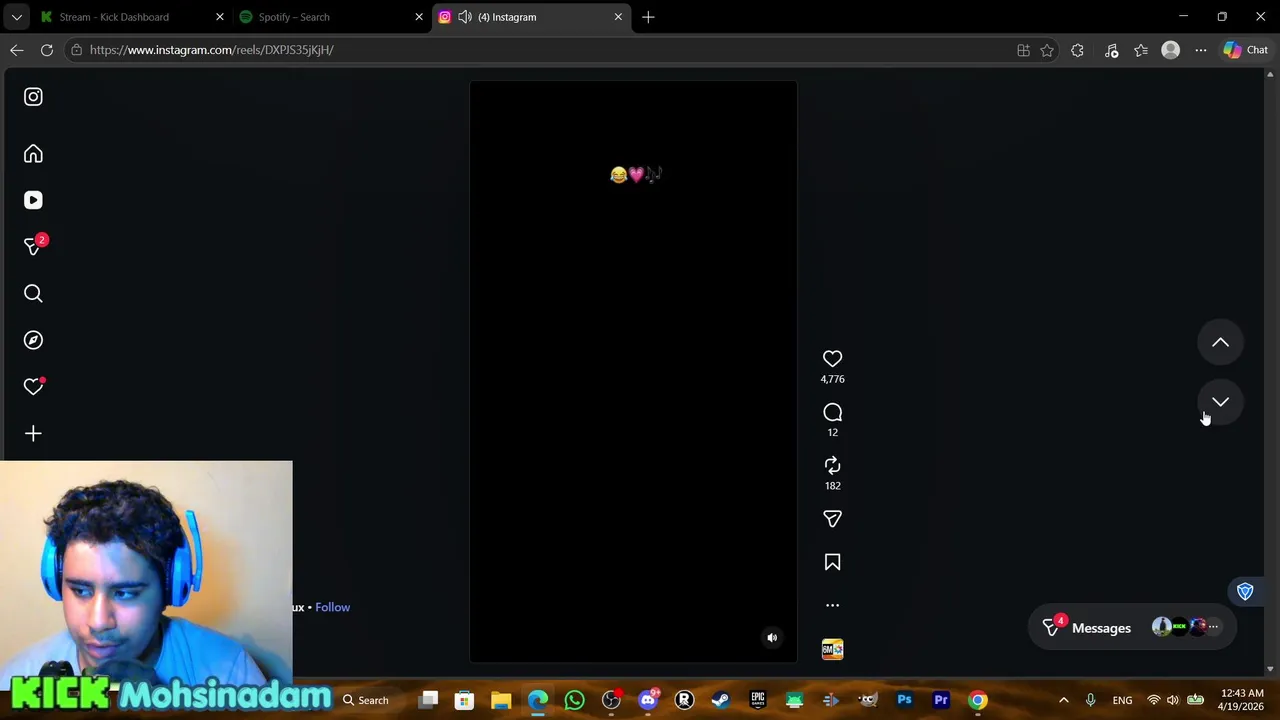Open the reel audio thumbnail

pyautogui.click(x=832, y=650)
